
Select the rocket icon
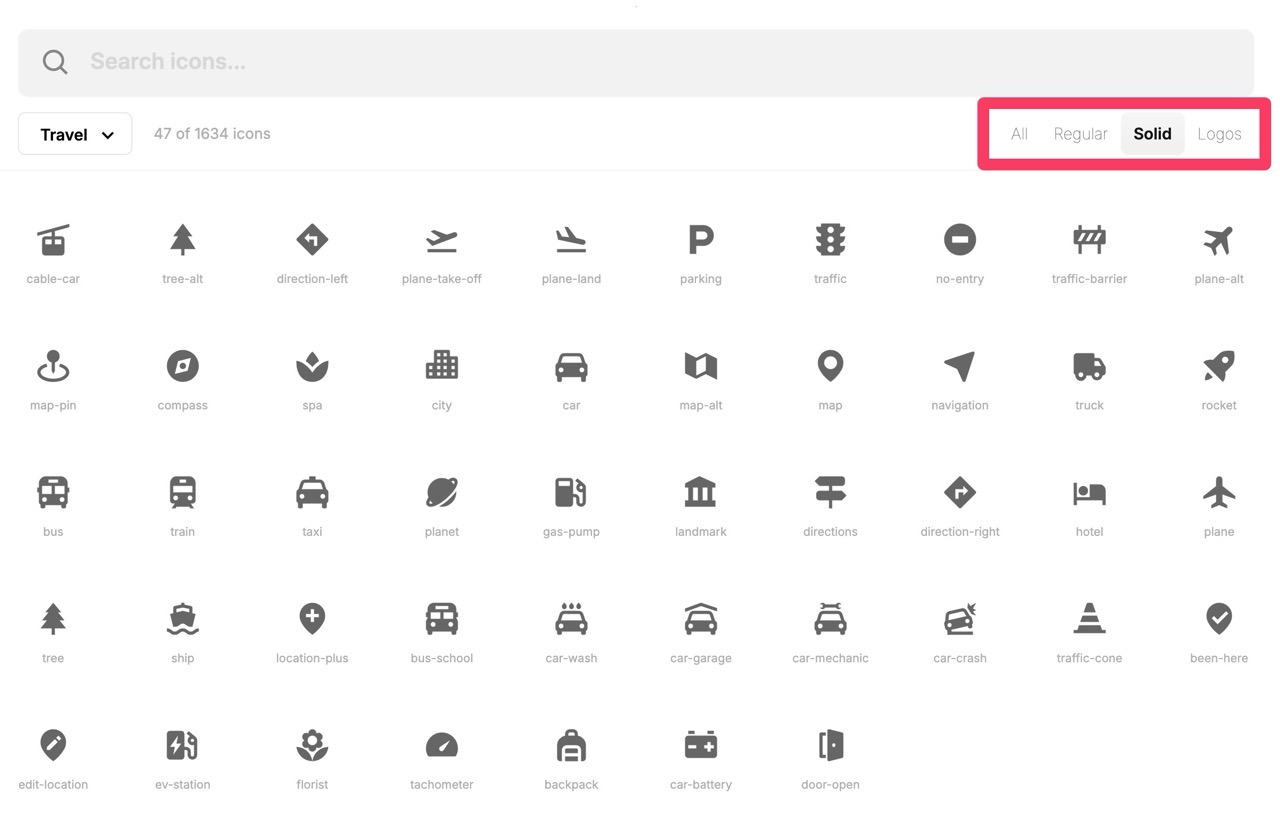click(1219, 366)
